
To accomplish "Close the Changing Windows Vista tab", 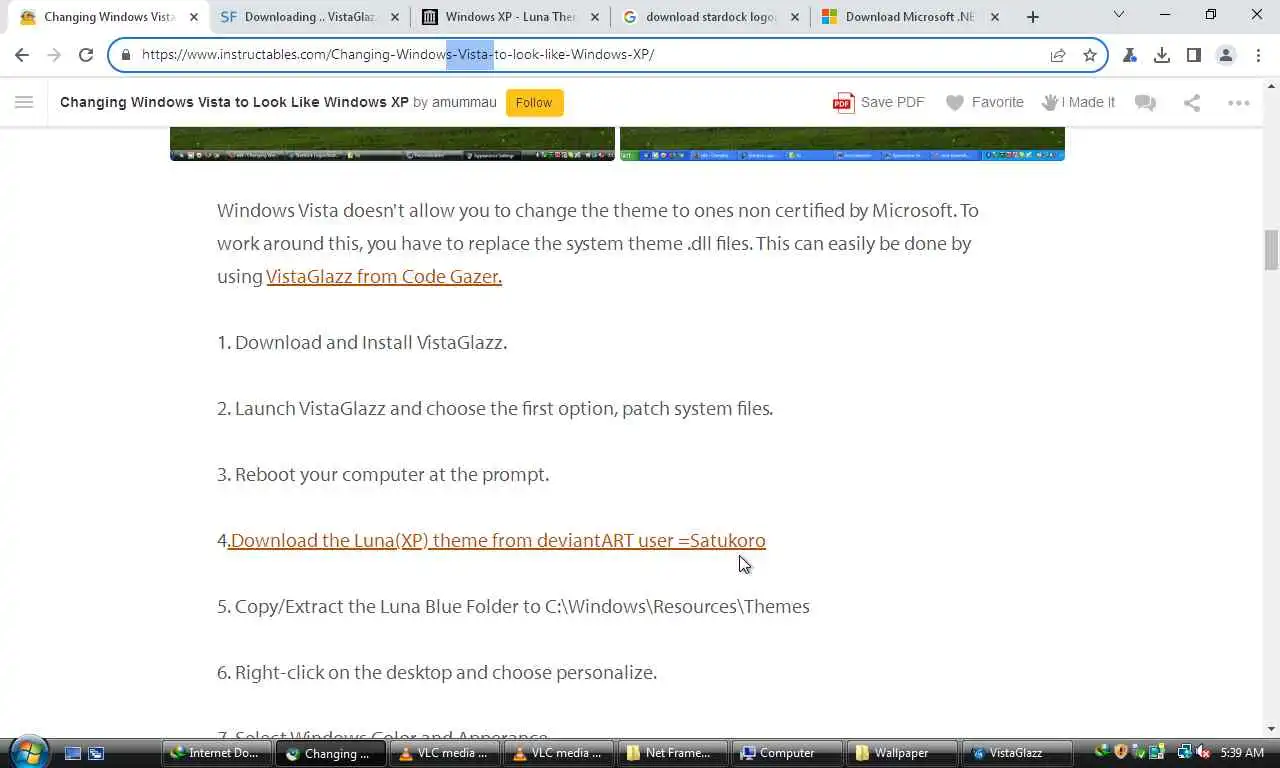I will pos(195,17).
